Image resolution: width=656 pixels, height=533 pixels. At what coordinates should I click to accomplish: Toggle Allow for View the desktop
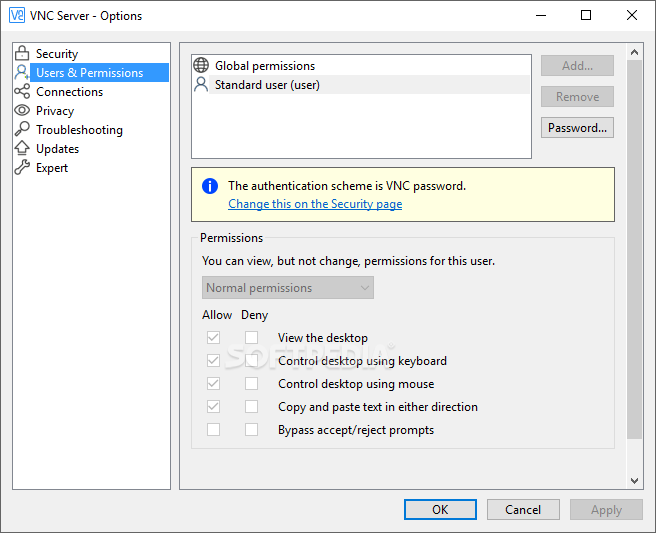pyautogui.click(x=213, y=337)
